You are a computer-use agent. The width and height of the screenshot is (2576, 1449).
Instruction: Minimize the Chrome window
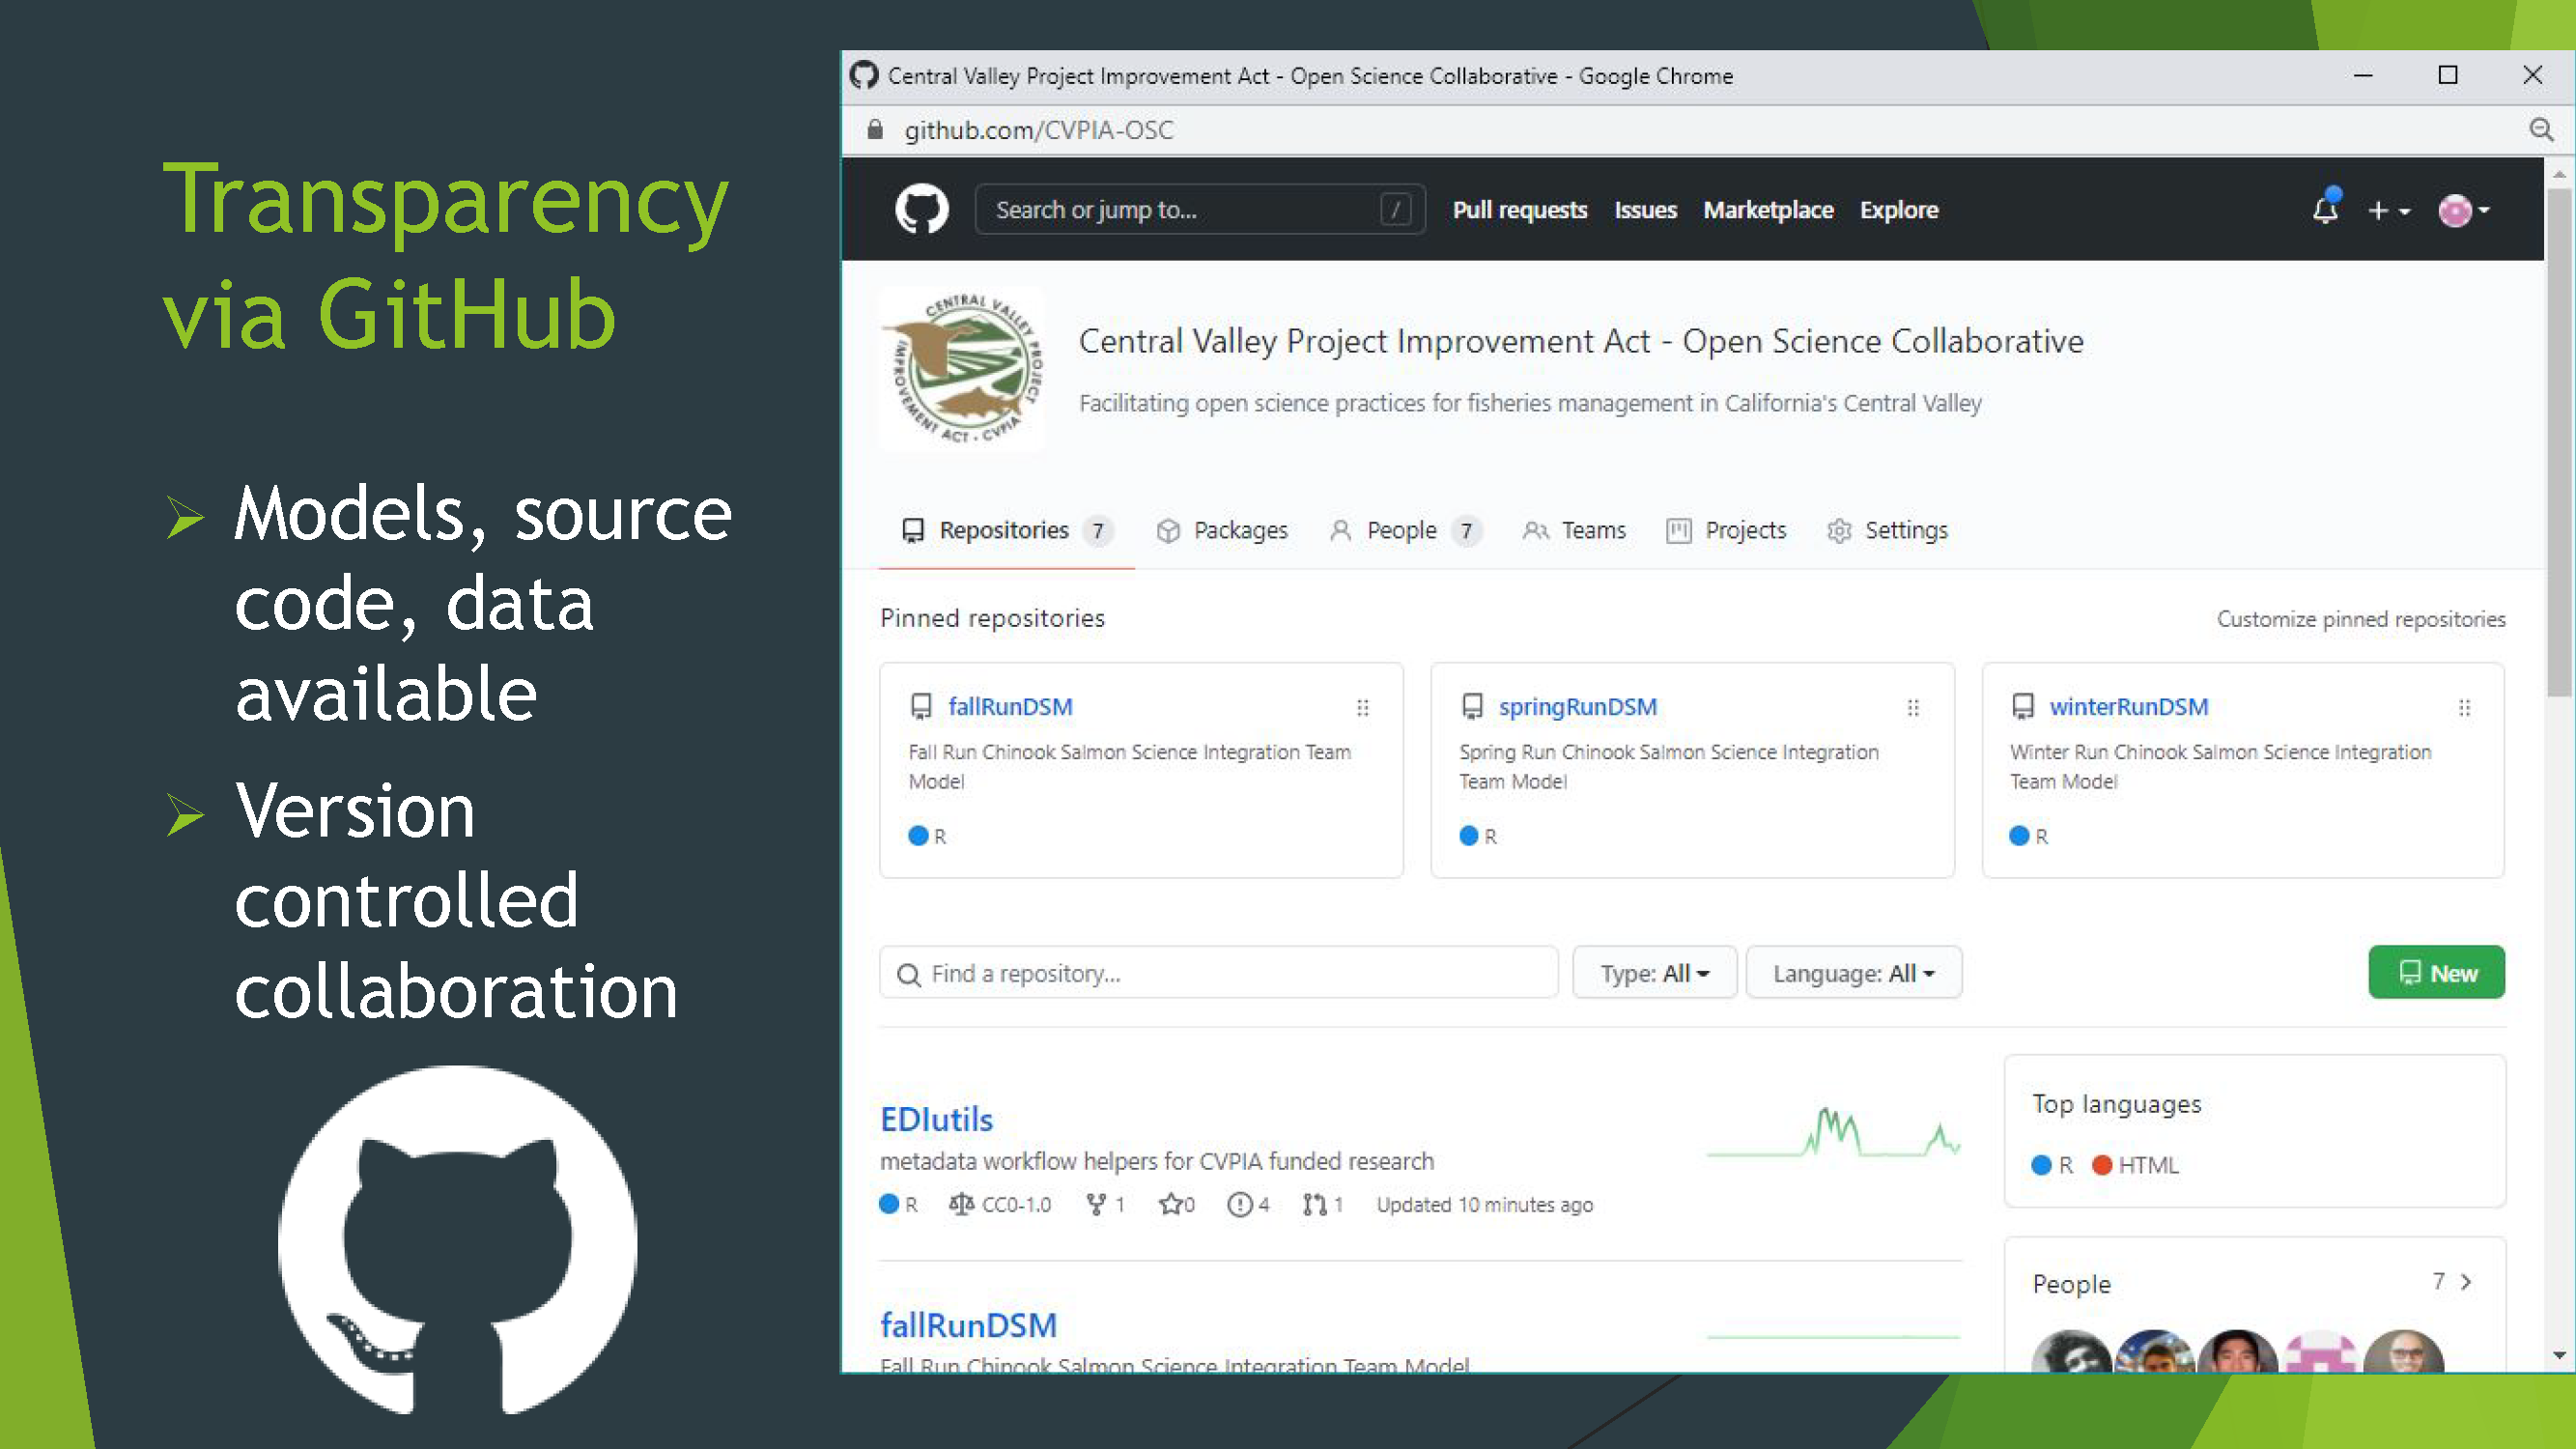2362,75
